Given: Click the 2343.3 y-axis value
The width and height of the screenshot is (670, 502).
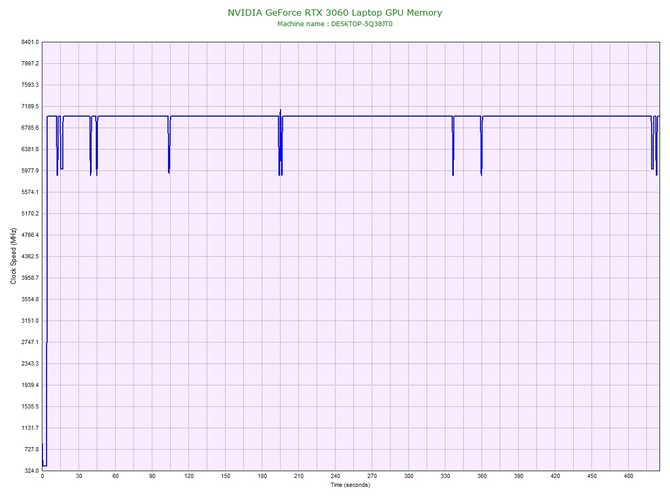Looking at the screenshot, I should point(30,364).
